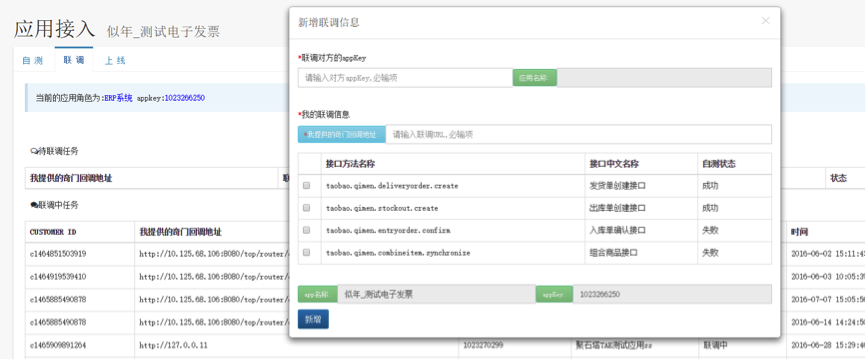The width and height of the screenshot is (866, 360).
Task: Switch to the 上线 tab
Action: pyautogui.click(x=115, y=60)
